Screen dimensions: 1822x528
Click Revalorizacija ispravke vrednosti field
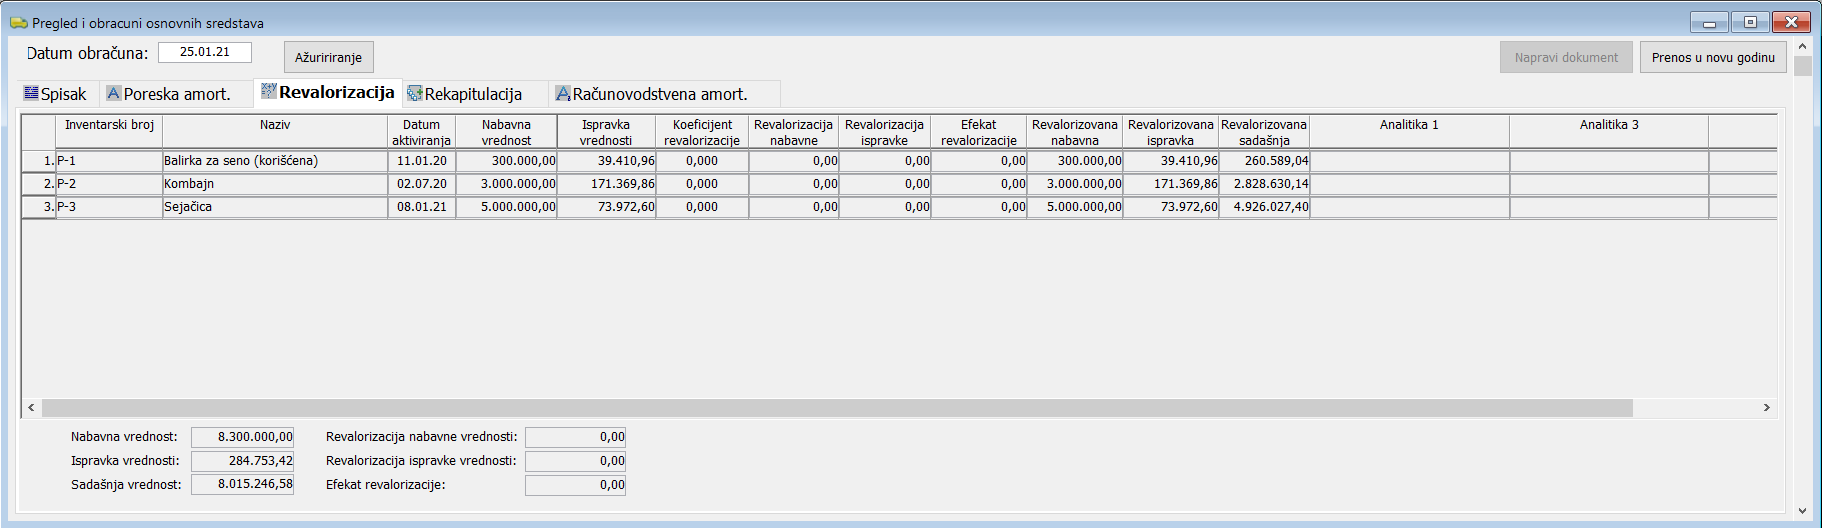click(575, 461)
